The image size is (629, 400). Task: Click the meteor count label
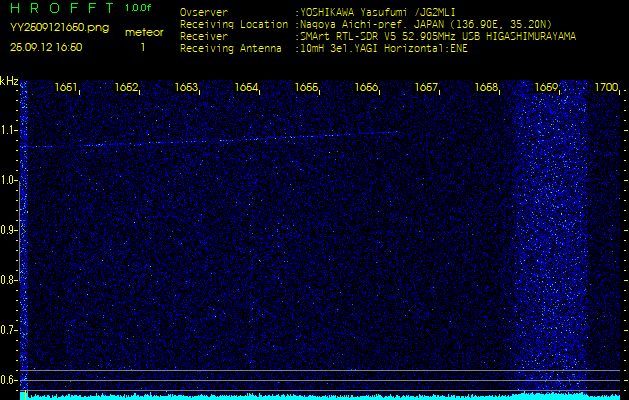(143, 32)
